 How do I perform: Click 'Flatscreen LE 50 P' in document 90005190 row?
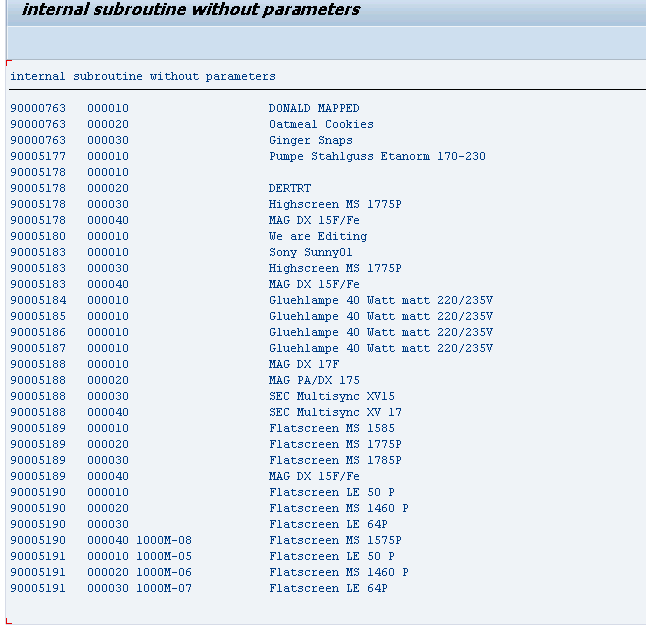coord(332,492)
